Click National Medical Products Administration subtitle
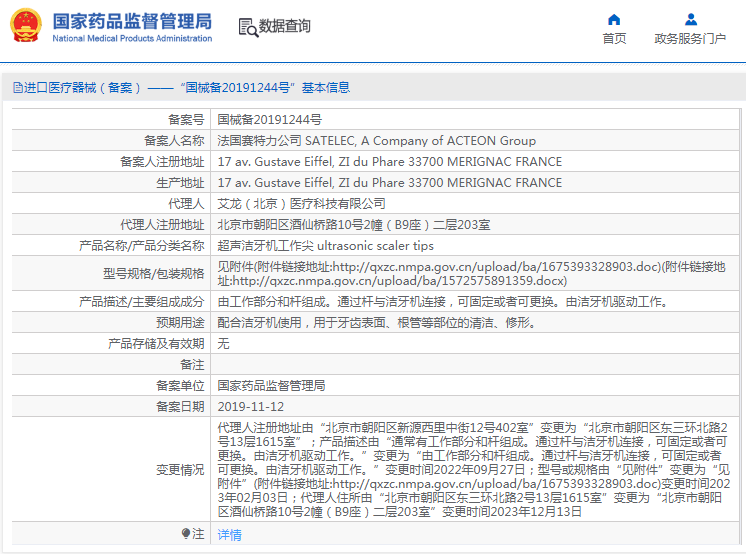Screen dimensions: 746x554 click(132, 39)
